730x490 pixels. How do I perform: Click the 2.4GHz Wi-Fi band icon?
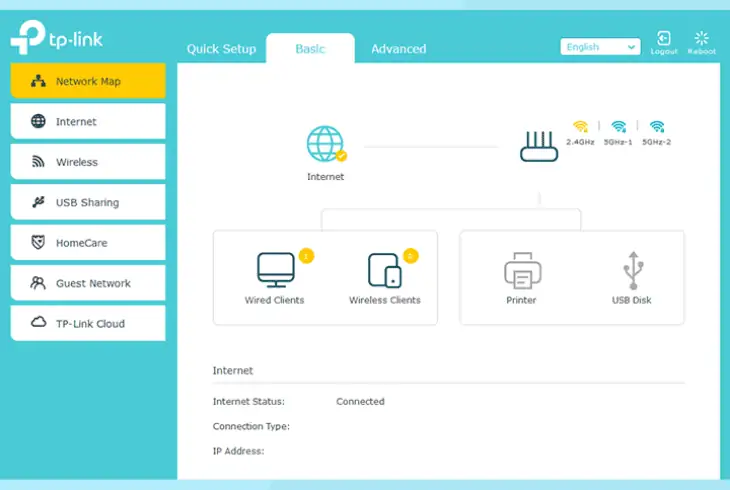coord(581,126)
